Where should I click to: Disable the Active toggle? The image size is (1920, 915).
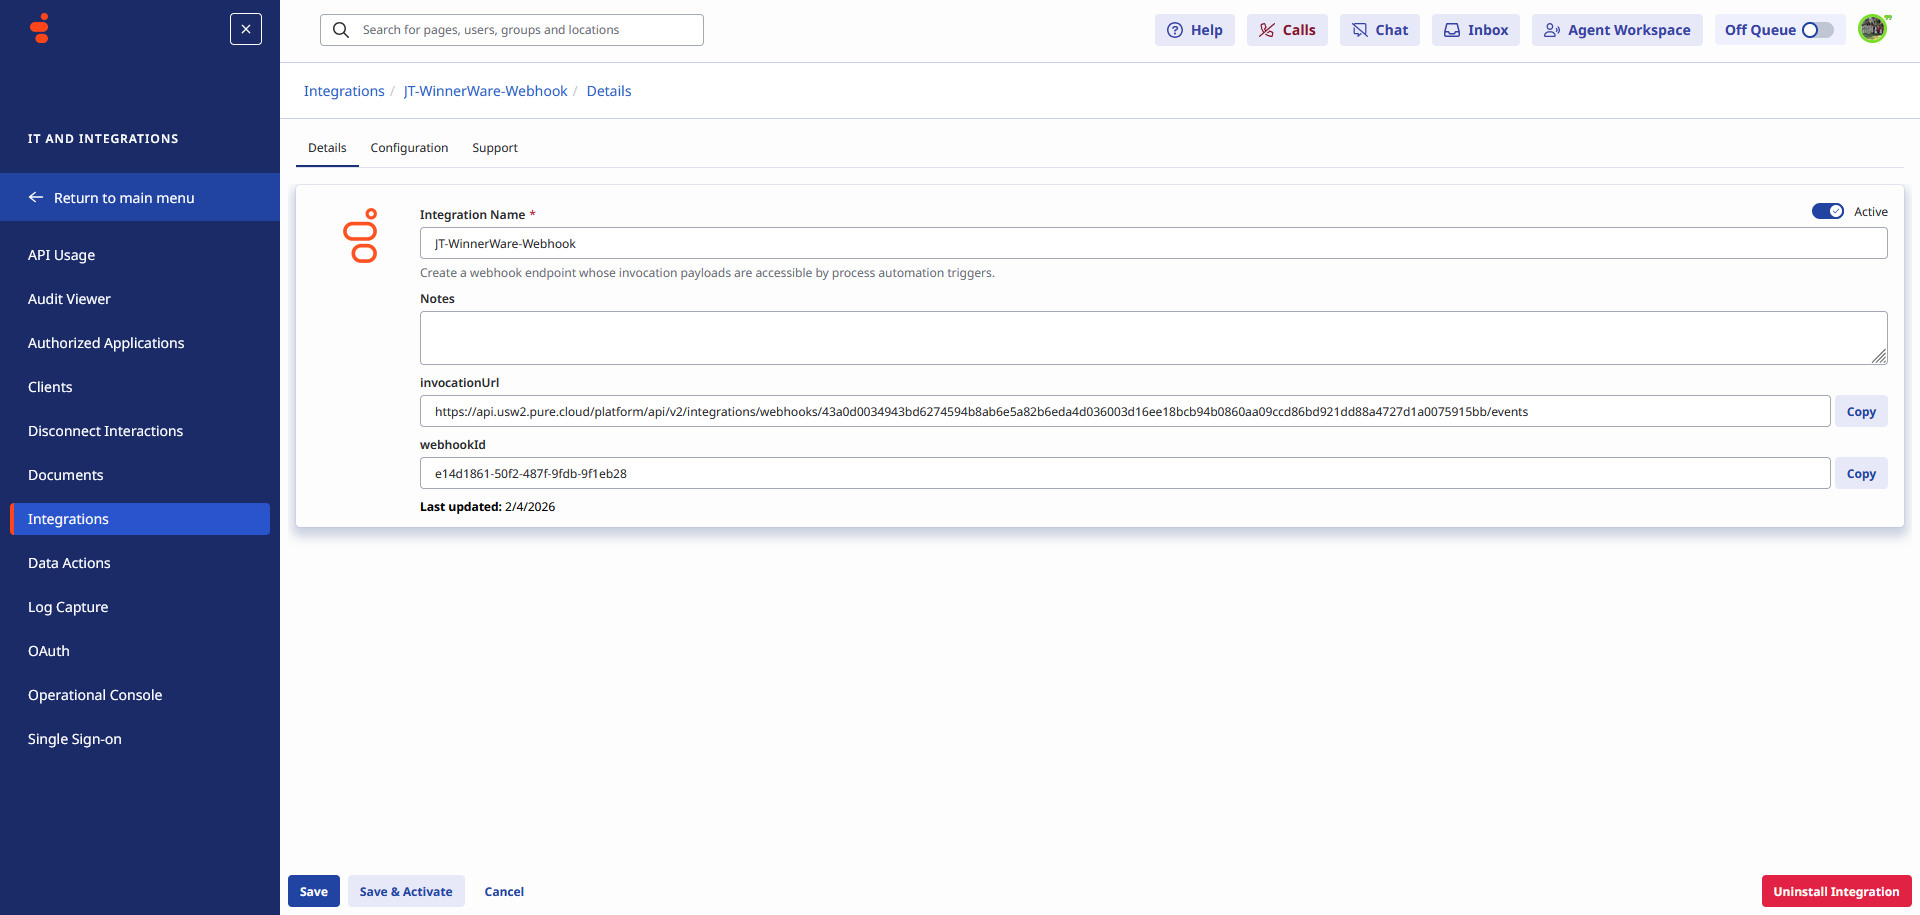point(1829,211)
